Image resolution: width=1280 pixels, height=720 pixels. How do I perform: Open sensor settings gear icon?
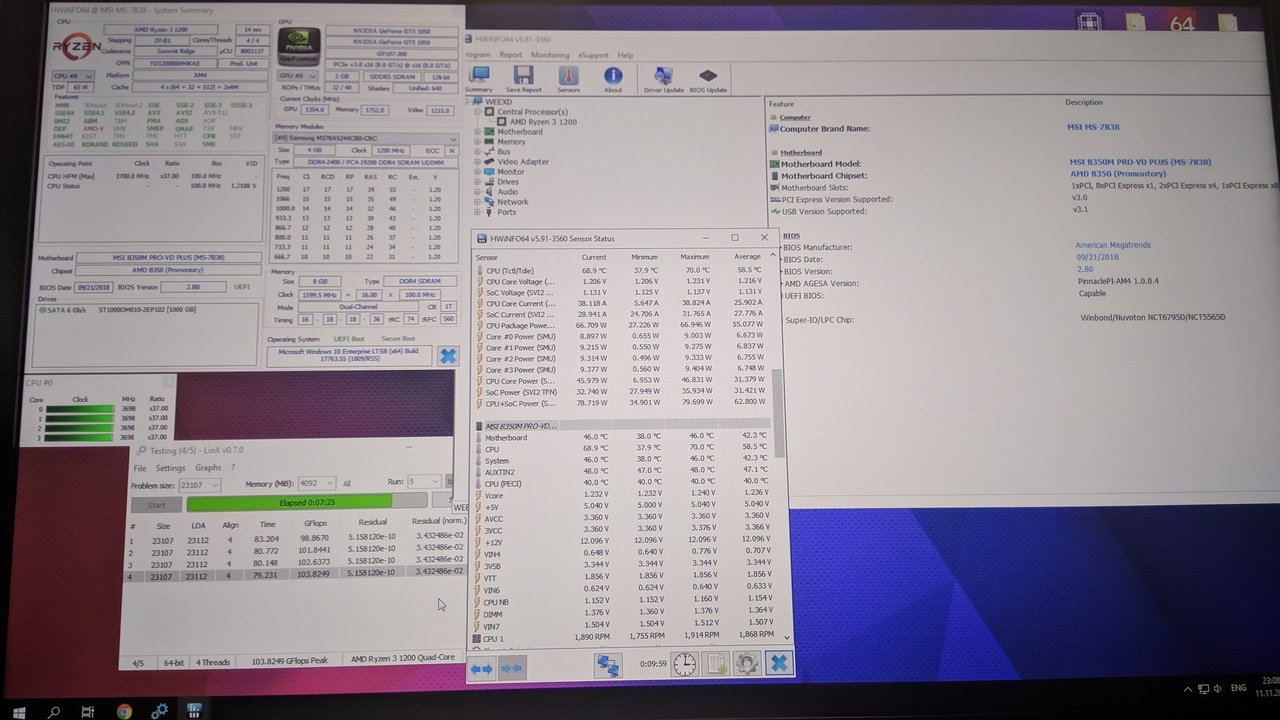pos(747,664)
